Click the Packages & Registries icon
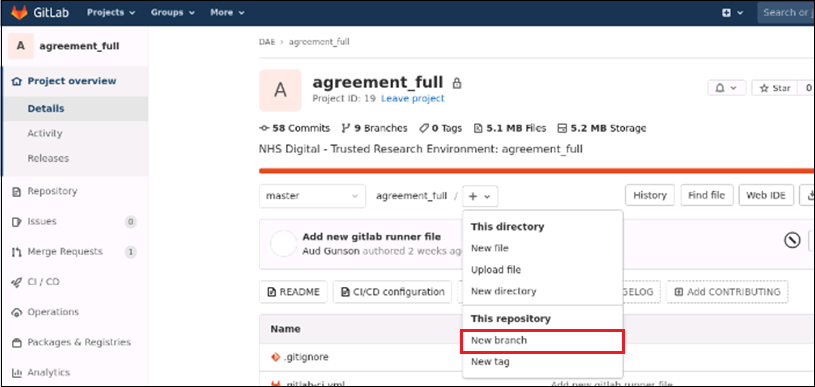 pos(17,343)
